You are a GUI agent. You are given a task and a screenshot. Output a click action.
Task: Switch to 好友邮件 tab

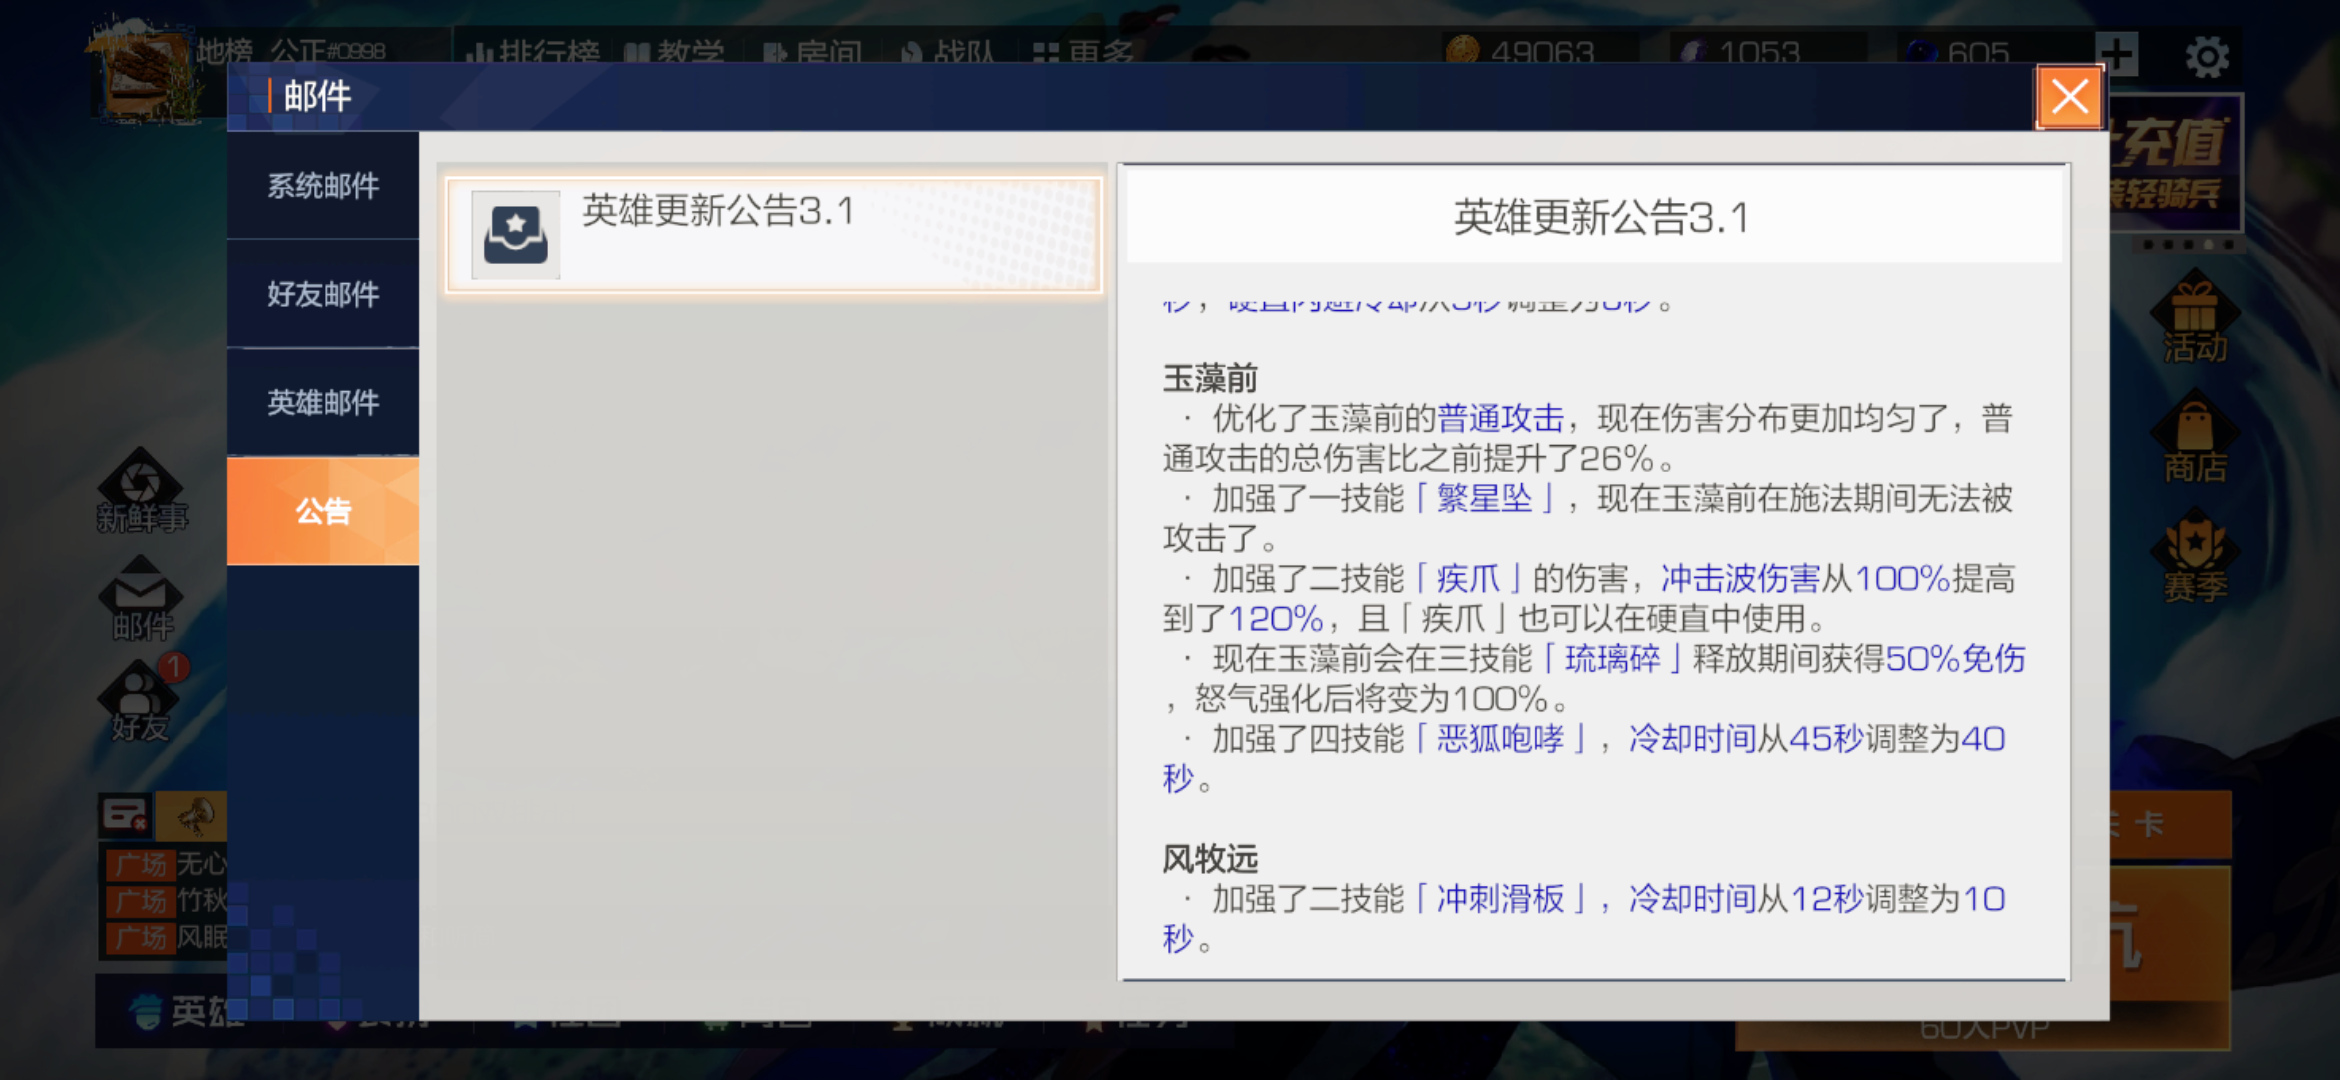pos(323,294)
